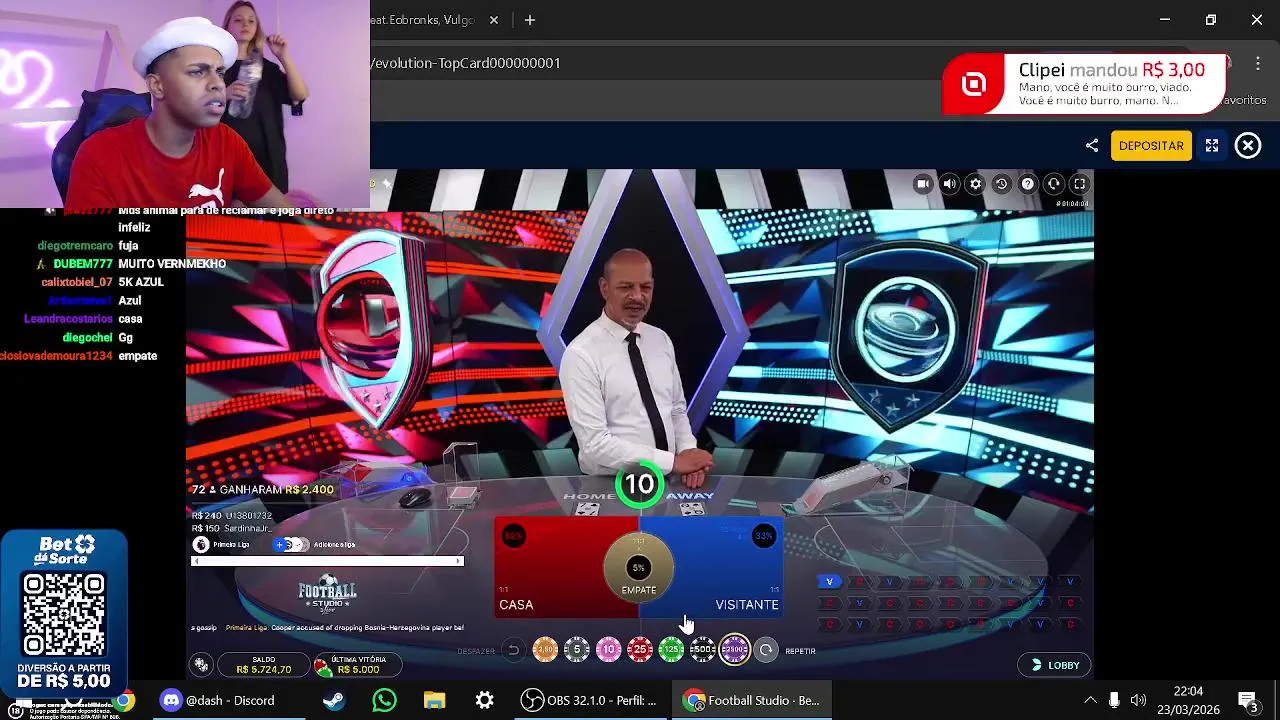Click the Clipei donation notification

pyautogui.click(x=1084, y=84)
